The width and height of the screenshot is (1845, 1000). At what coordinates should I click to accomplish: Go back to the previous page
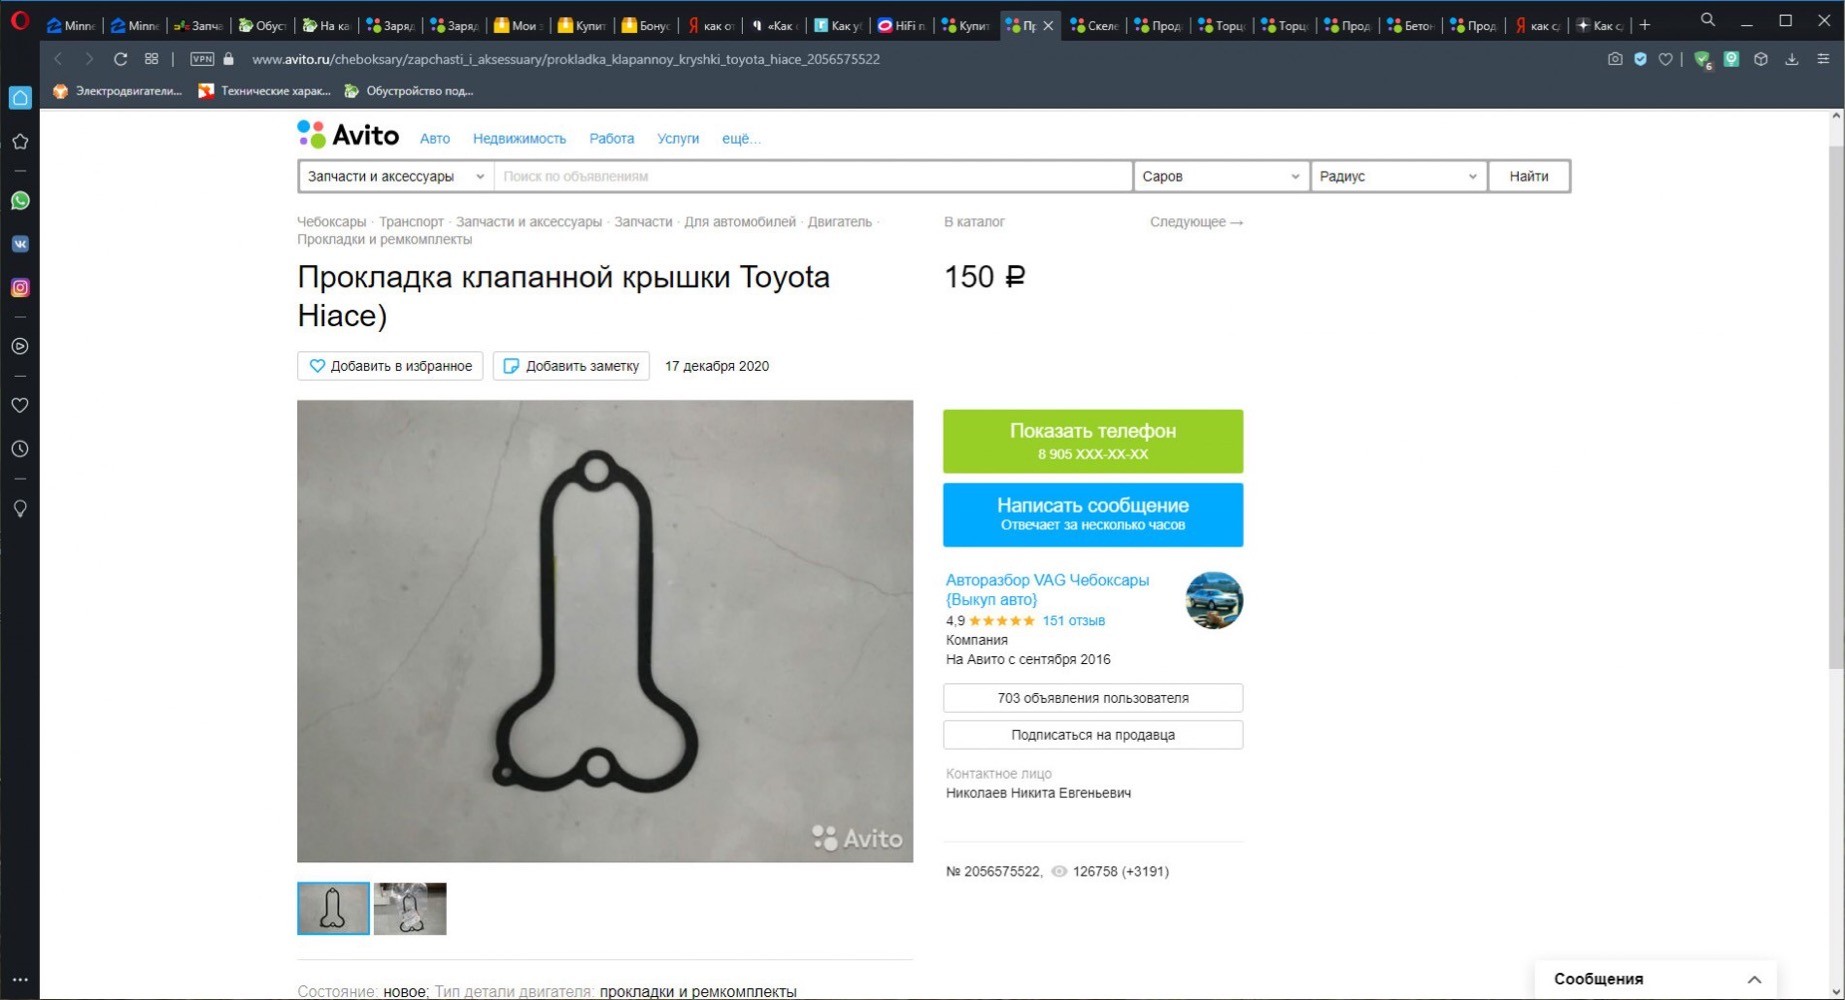coord(58,59)
